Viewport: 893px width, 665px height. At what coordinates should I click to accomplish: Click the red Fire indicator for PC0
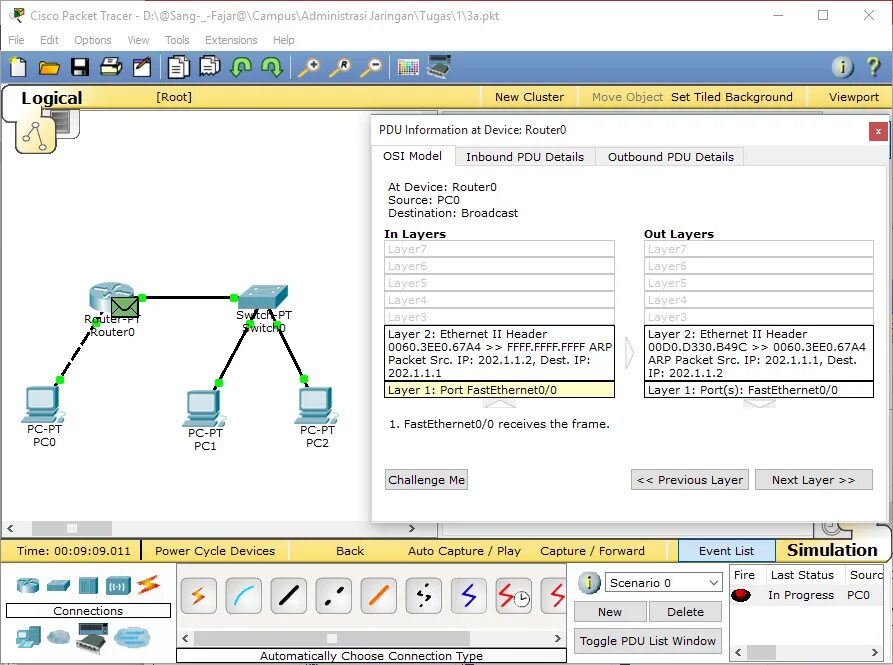tap(741, 595)
